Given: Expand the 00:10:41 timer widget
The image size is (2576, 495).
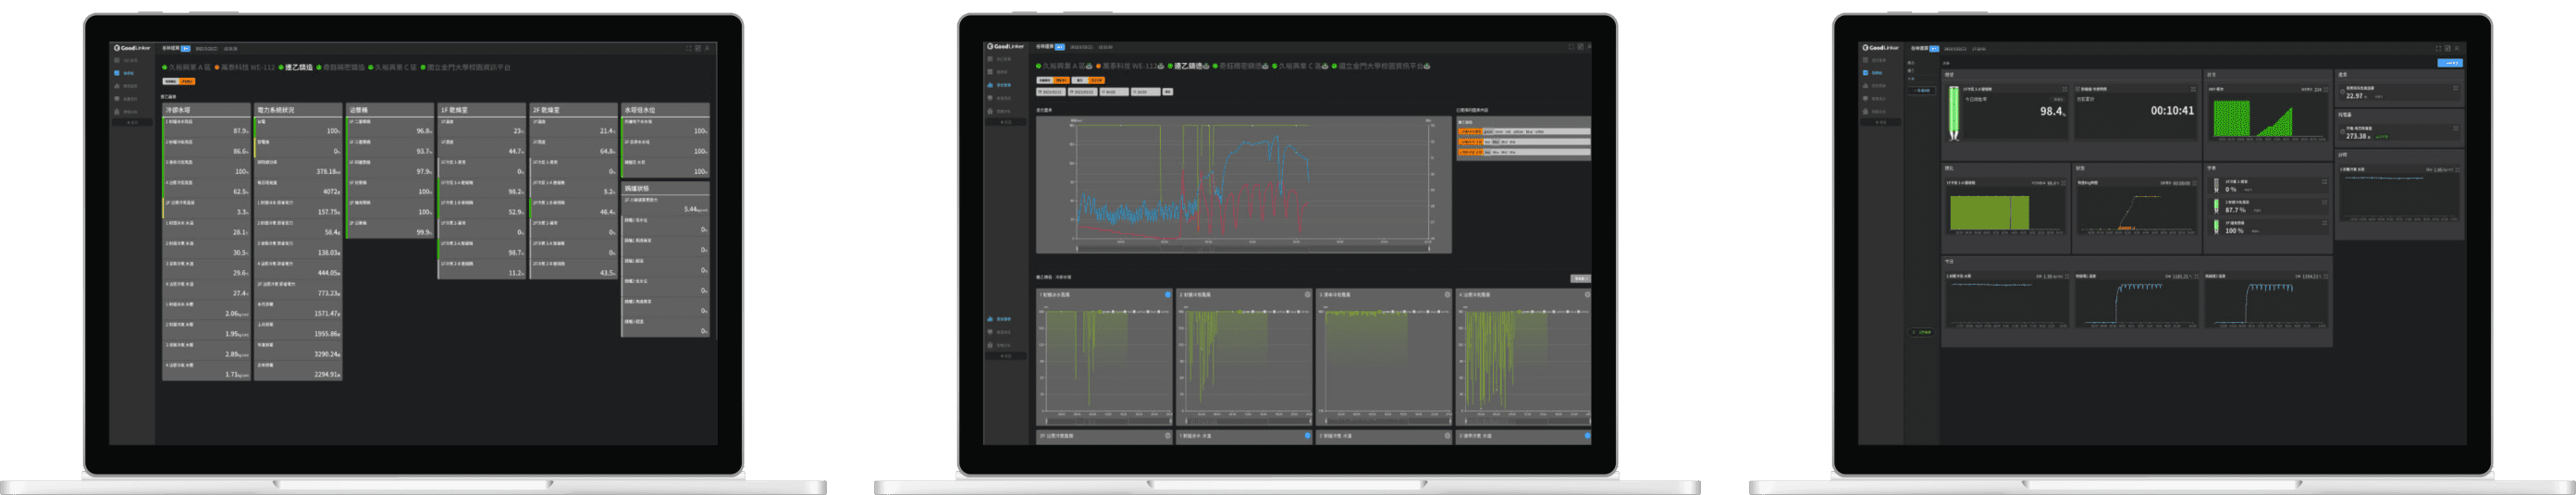Looking at the screenshot, I should [x=2196, y=89].
